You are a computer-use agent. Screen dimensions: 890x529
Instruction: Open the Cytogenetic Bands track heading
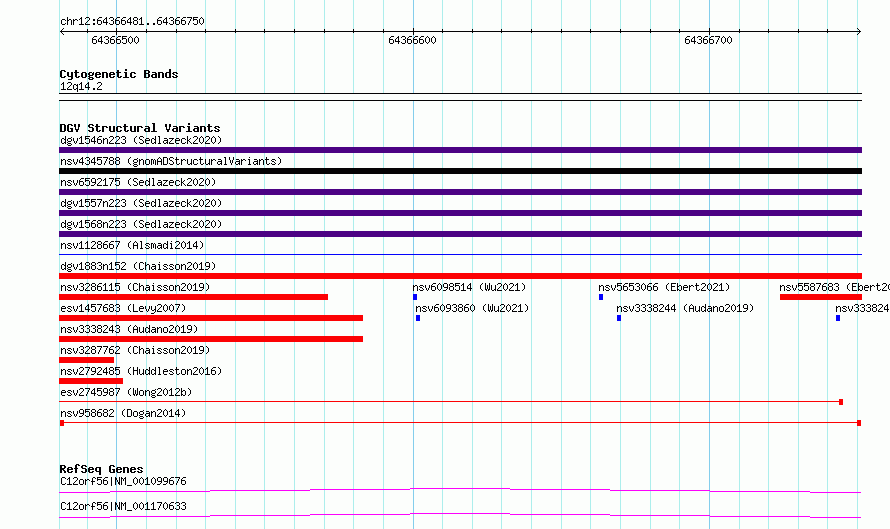[x=119, y=74]
